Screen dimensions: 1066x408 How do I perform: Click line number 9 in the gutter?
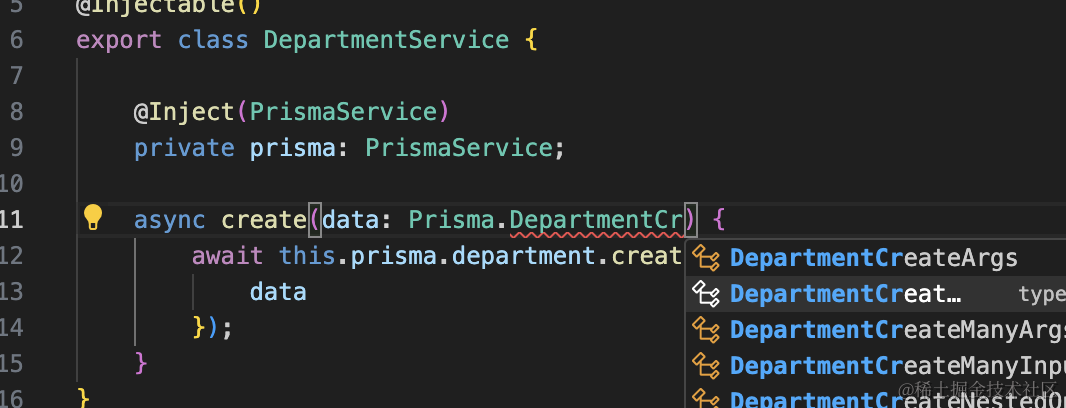coord(14,148)
